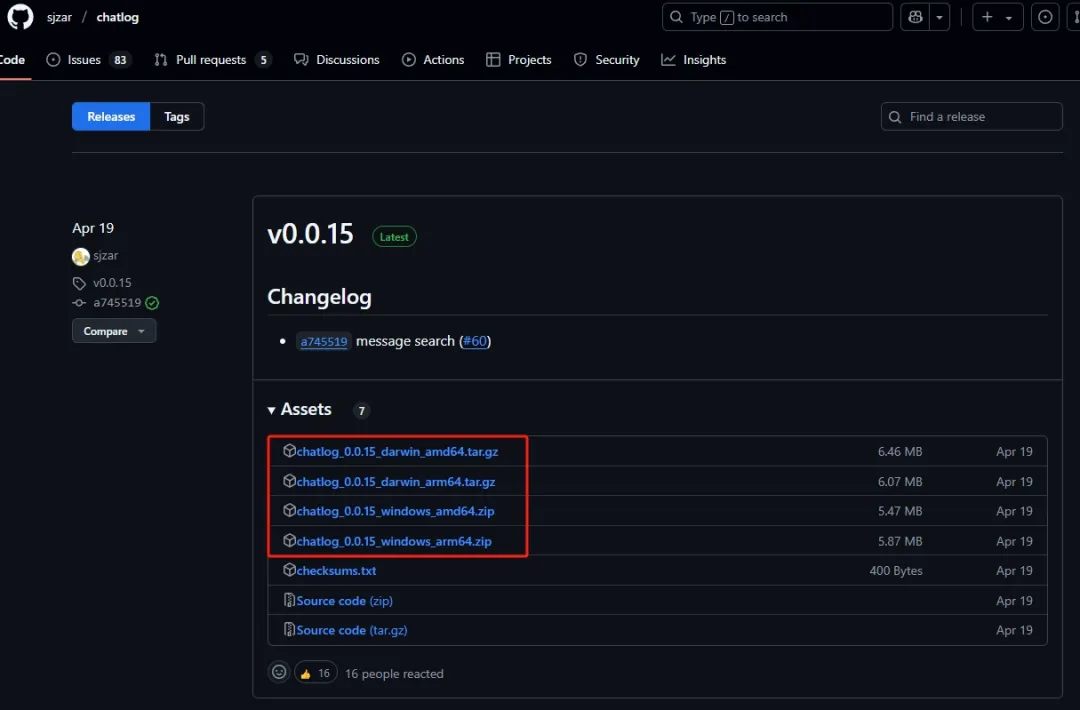This screenshot has height=710, width=1080.
Task: Click the 'Find a release' search field
Action: 971,116
